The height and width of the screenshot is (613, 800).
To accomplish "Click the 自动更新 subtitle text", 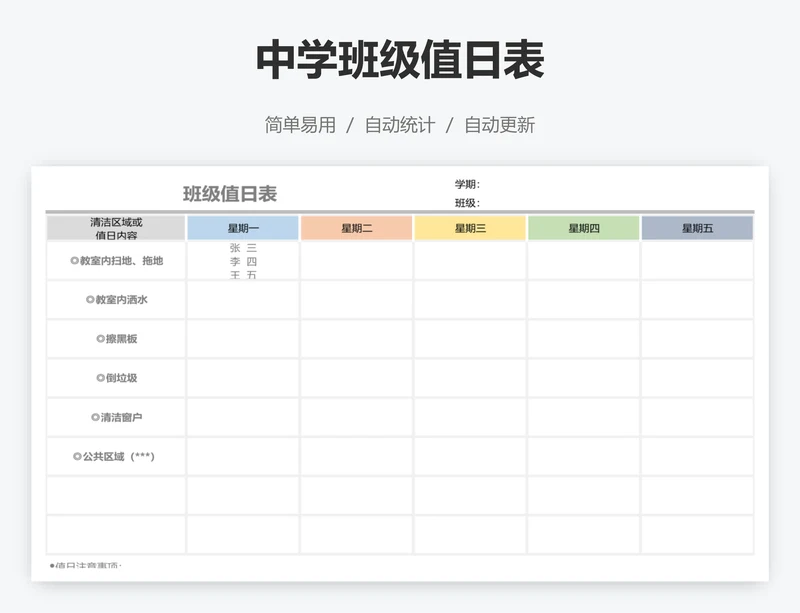I will click(499, 125).
